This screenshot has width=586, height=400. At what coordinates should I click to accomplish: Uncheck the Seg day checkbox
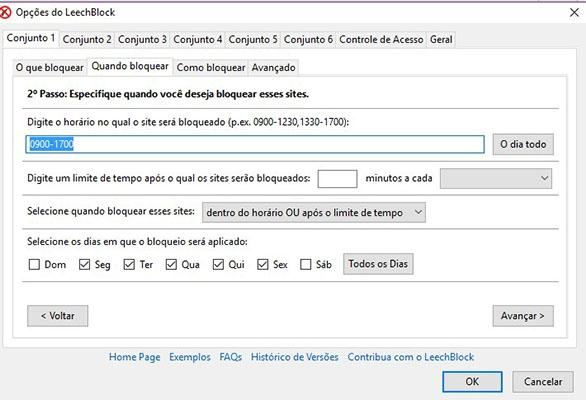[84, 264]
